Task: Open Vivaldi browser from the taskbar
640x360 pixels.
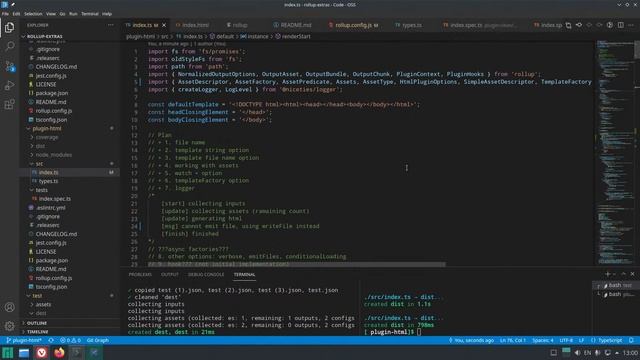Action: 41,352
